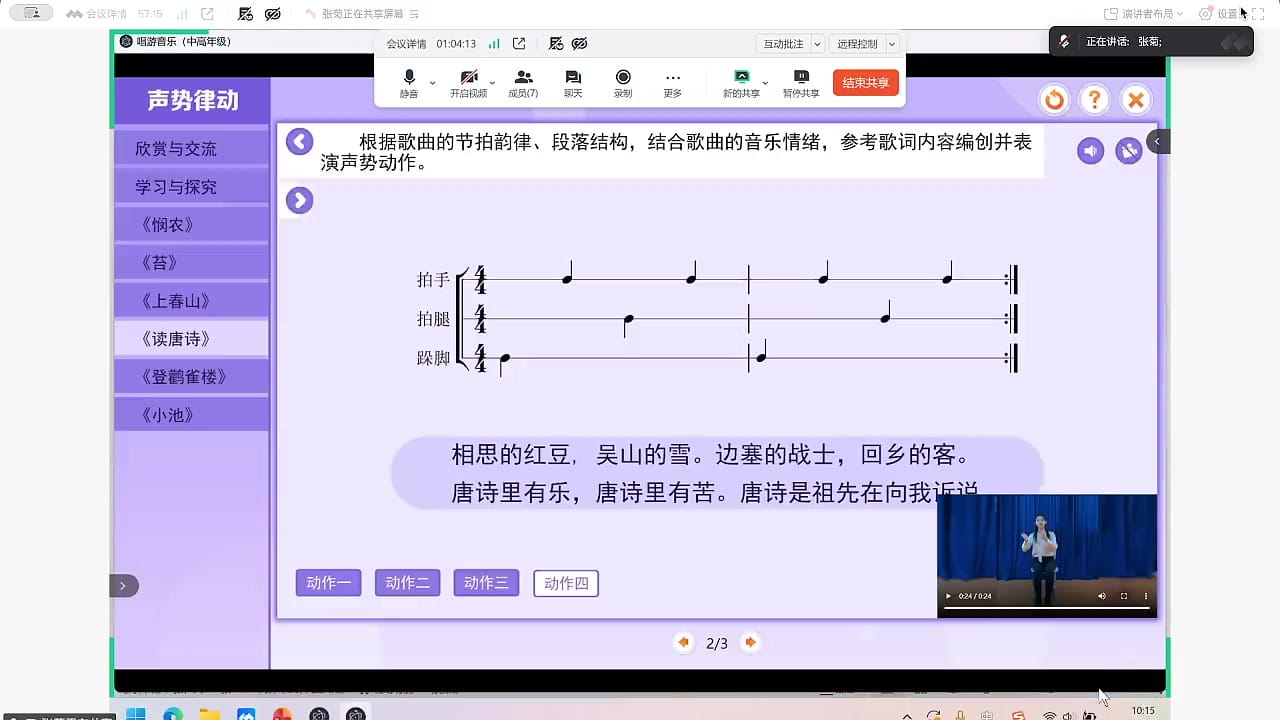Select the 动作四 button
Screen dimensions: 1280x720
coord(566,583)
